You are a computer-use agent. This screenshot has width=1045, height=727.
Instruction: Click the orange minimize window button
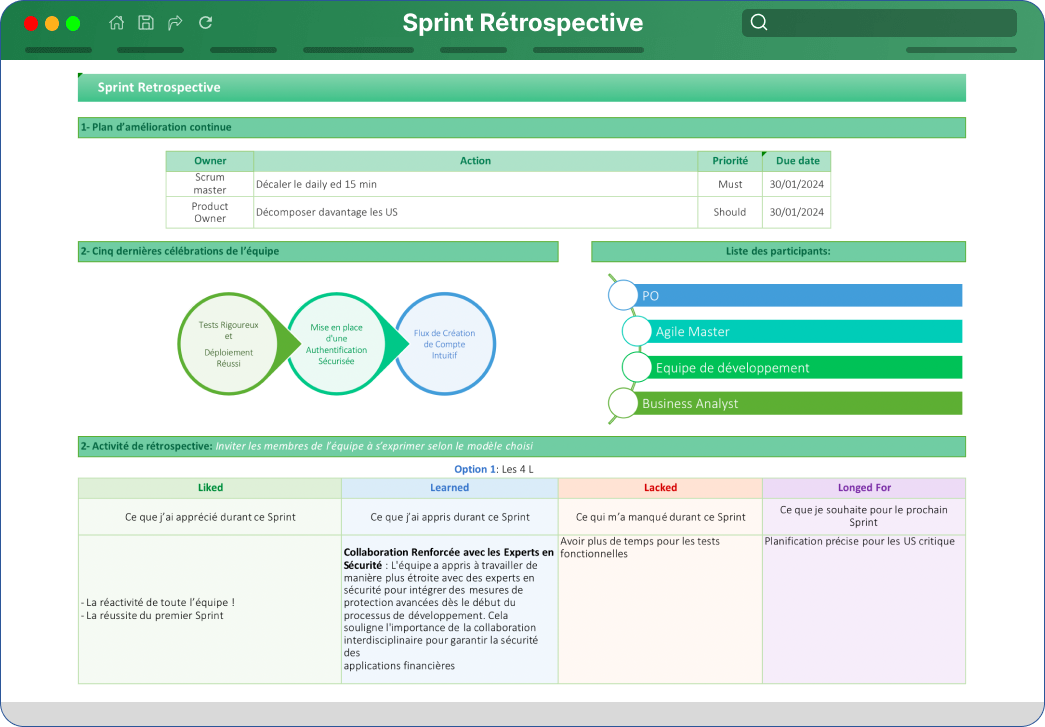click(x=52, y=23)
